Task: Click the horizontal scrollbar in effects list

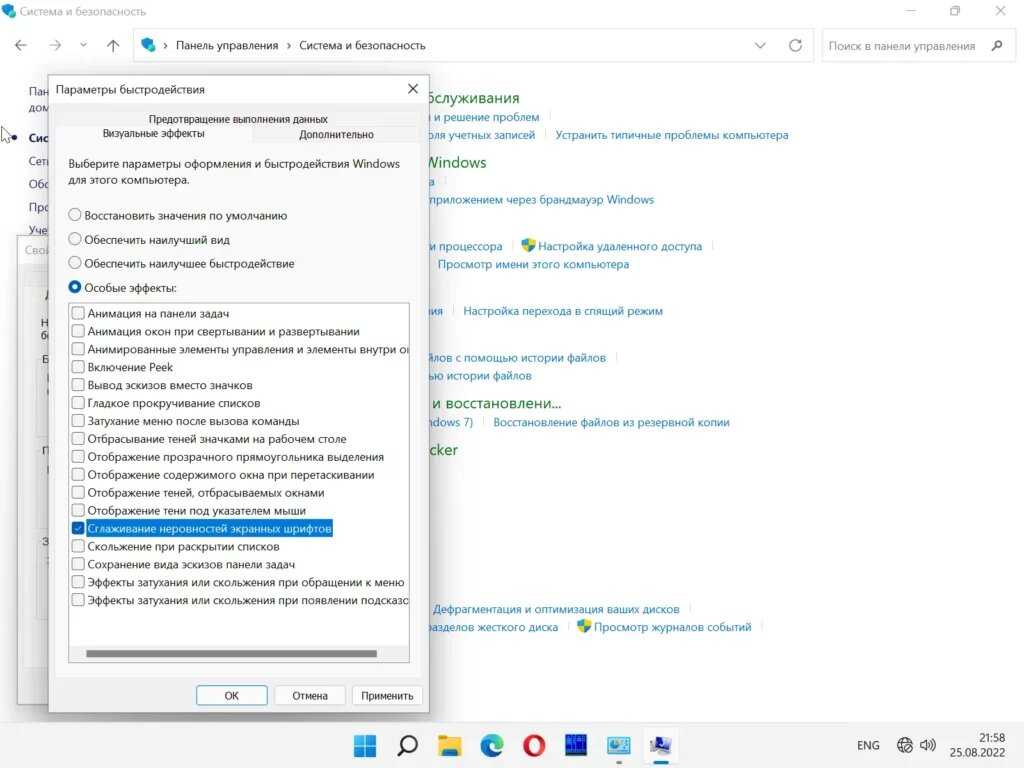Action: 231,654
